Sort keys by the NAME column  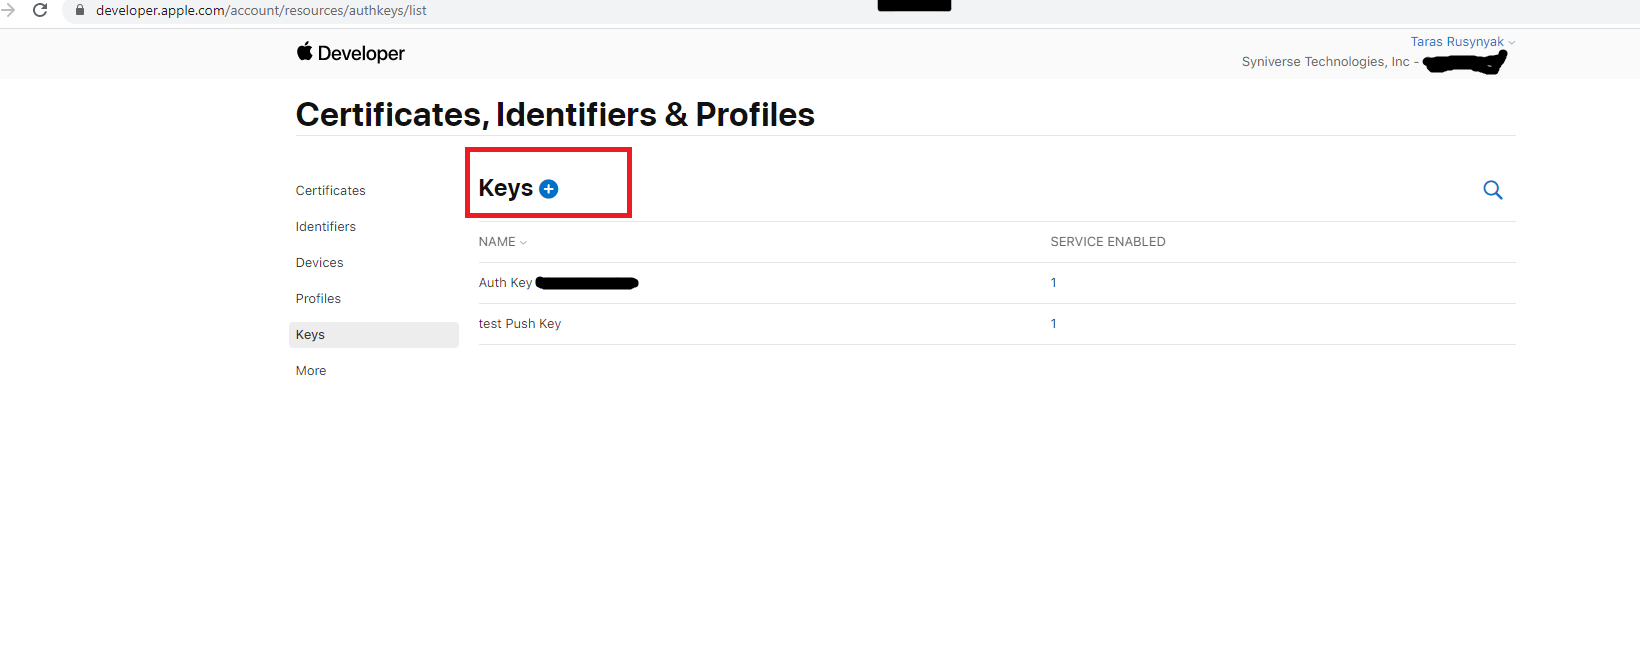pos(502,242)
